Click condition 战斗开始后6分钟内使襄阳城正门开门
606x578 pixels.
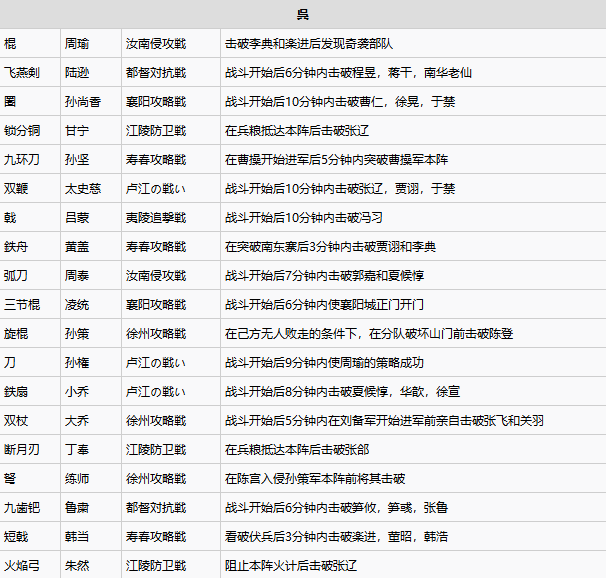[x=324, y=304]
